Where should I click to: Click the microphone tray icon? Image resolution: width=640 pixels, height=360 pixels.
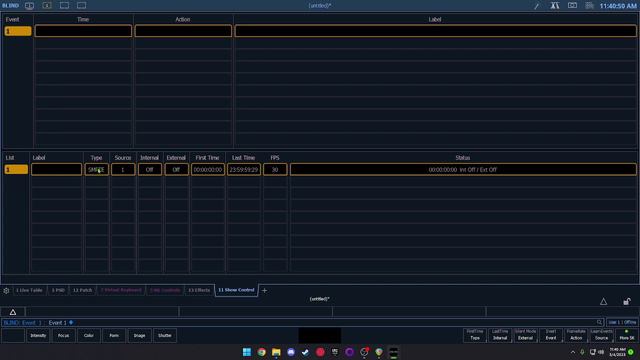(582, 352)
